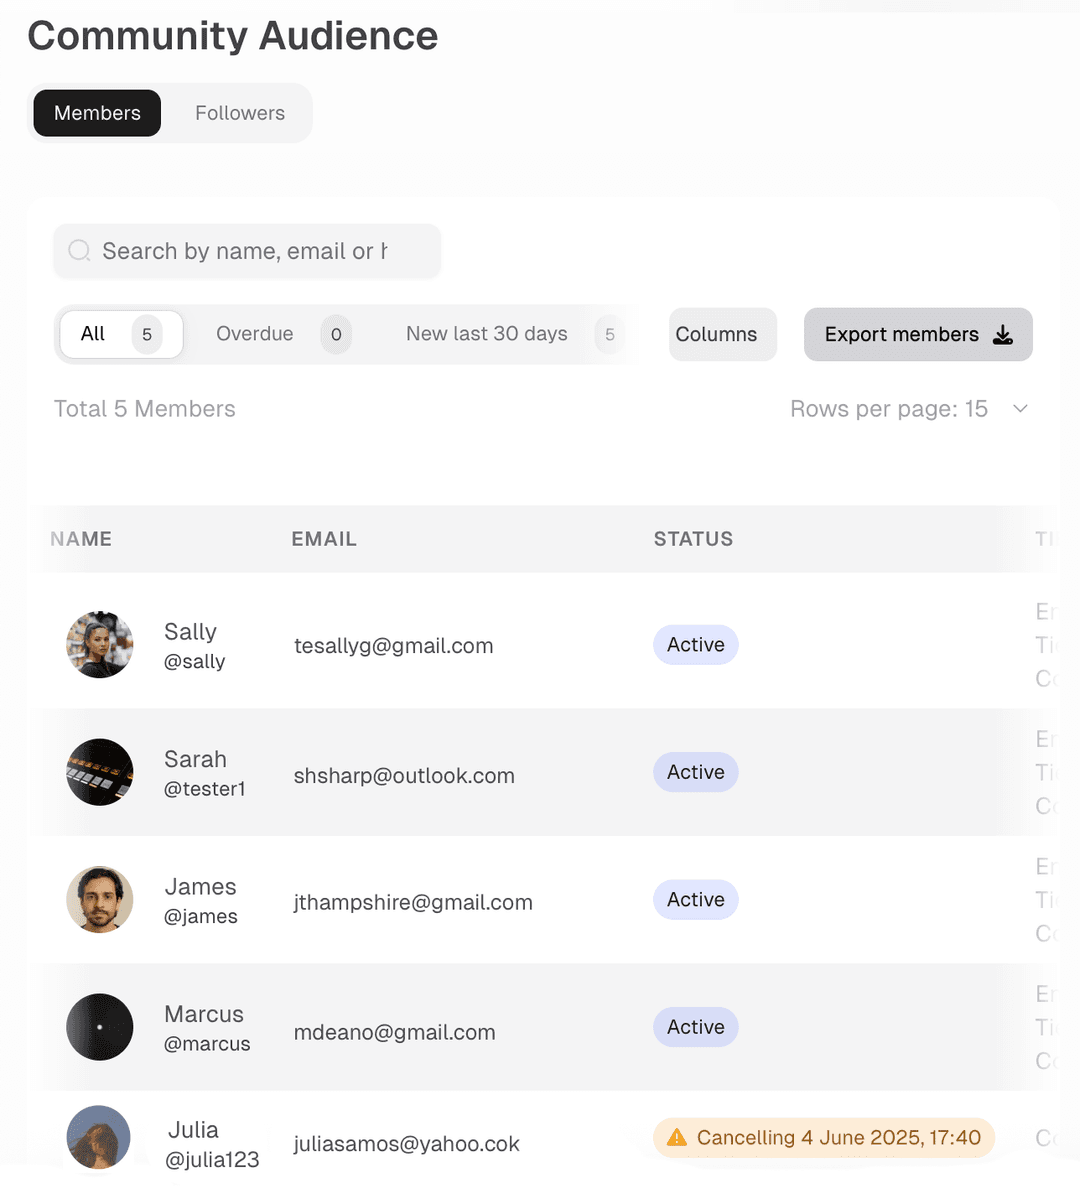Expand the Rows per page dropdown
Viewport: 1080px width, 1198px height.
1020,409
